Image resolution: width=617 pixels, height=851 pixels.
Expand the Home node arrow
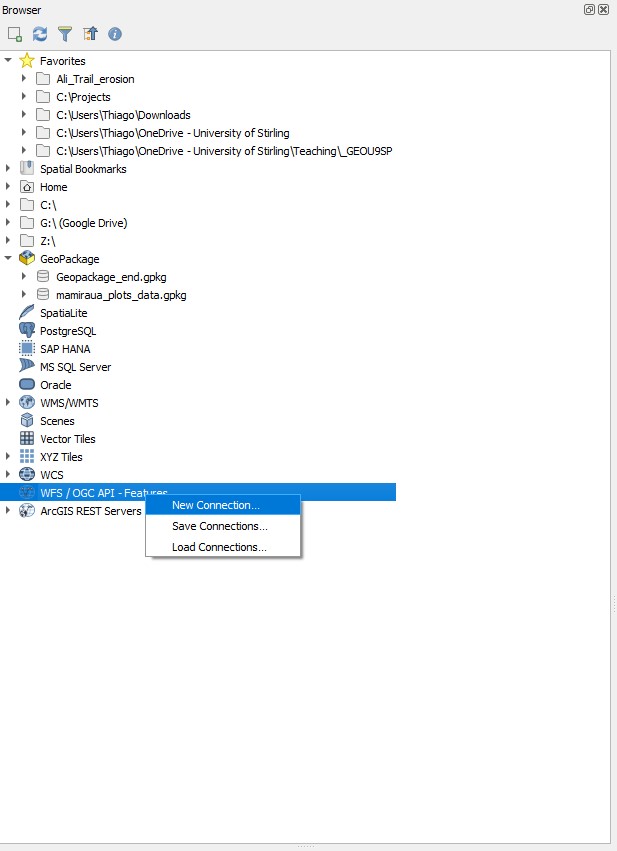[8, 186]
